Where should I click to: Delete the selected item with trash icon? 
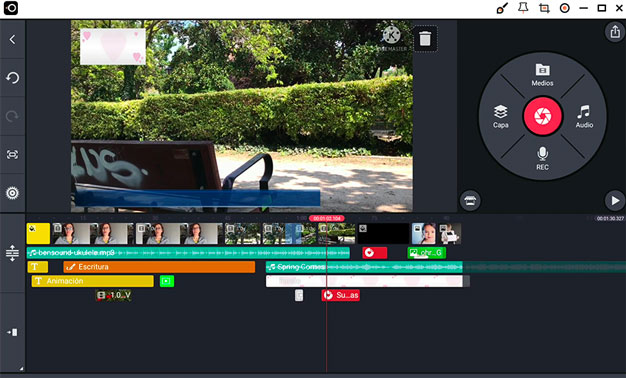(425, 39)
